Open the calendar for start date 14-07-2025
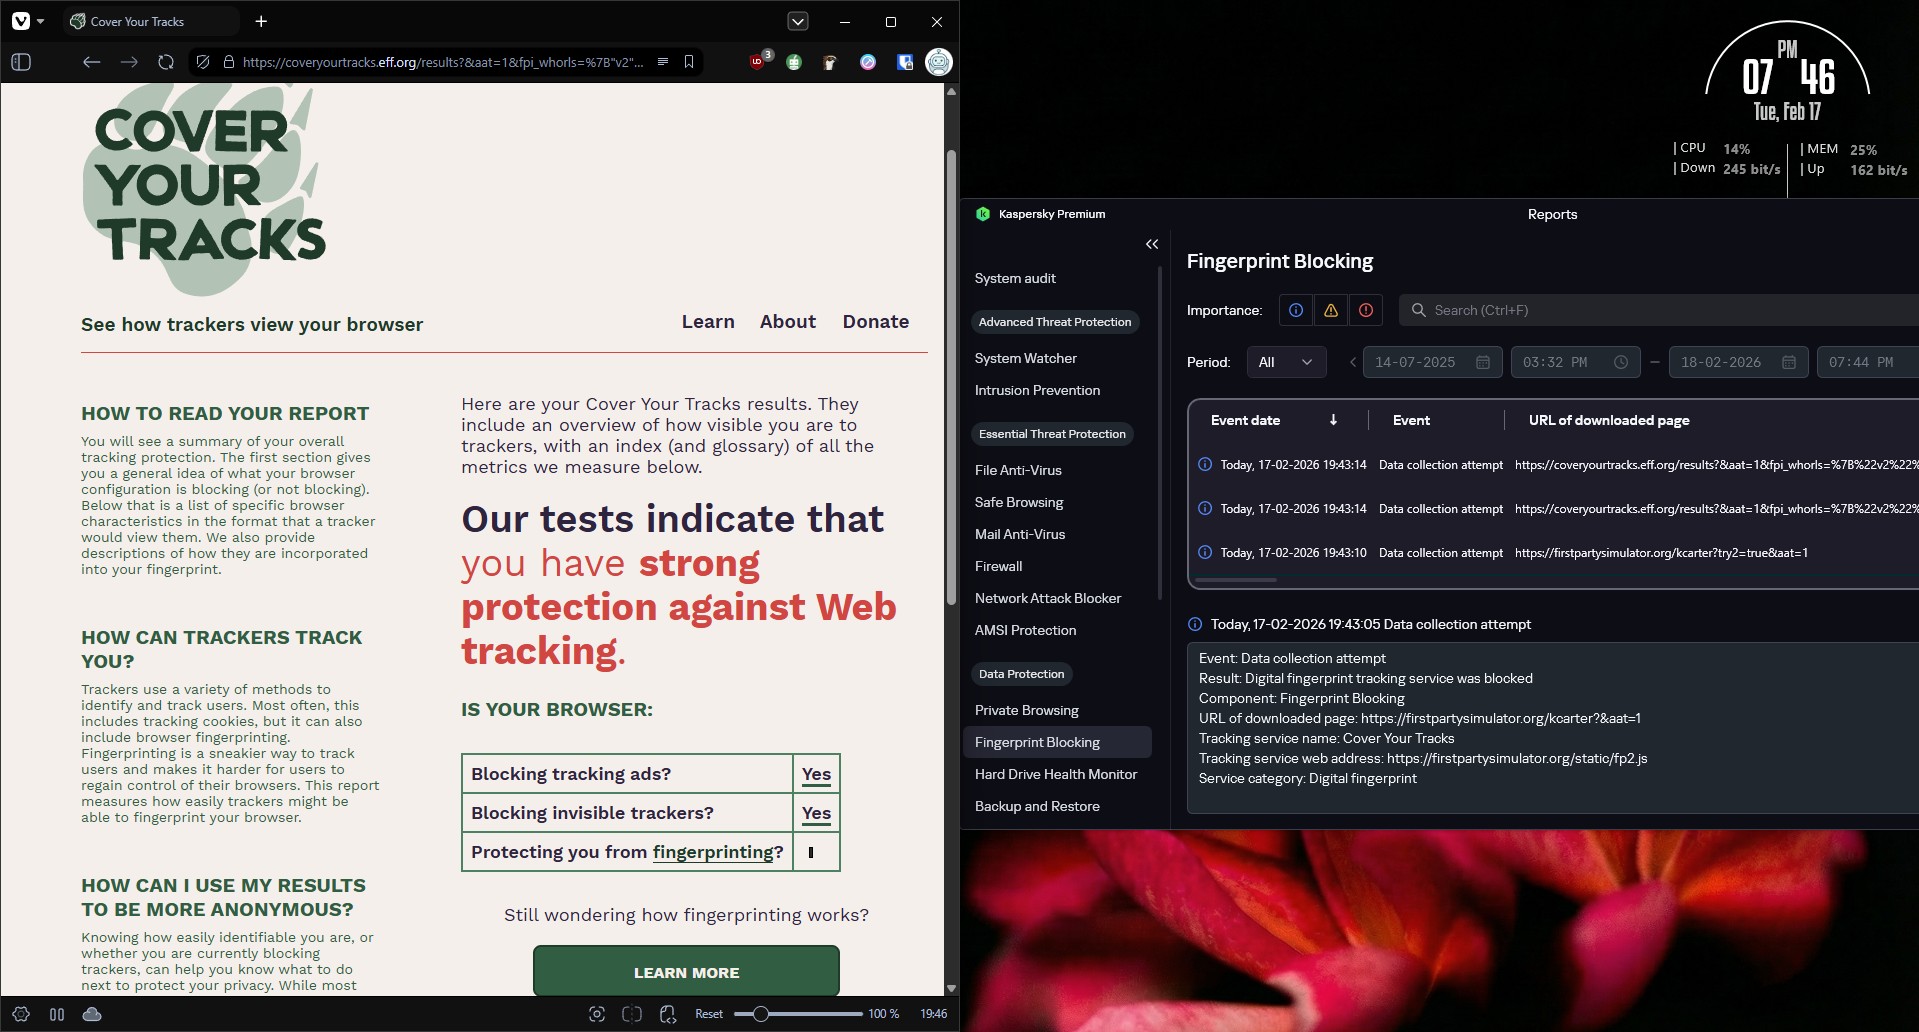The image size is (1919, 1032). pyautogui.click(x=1483, y=362)
